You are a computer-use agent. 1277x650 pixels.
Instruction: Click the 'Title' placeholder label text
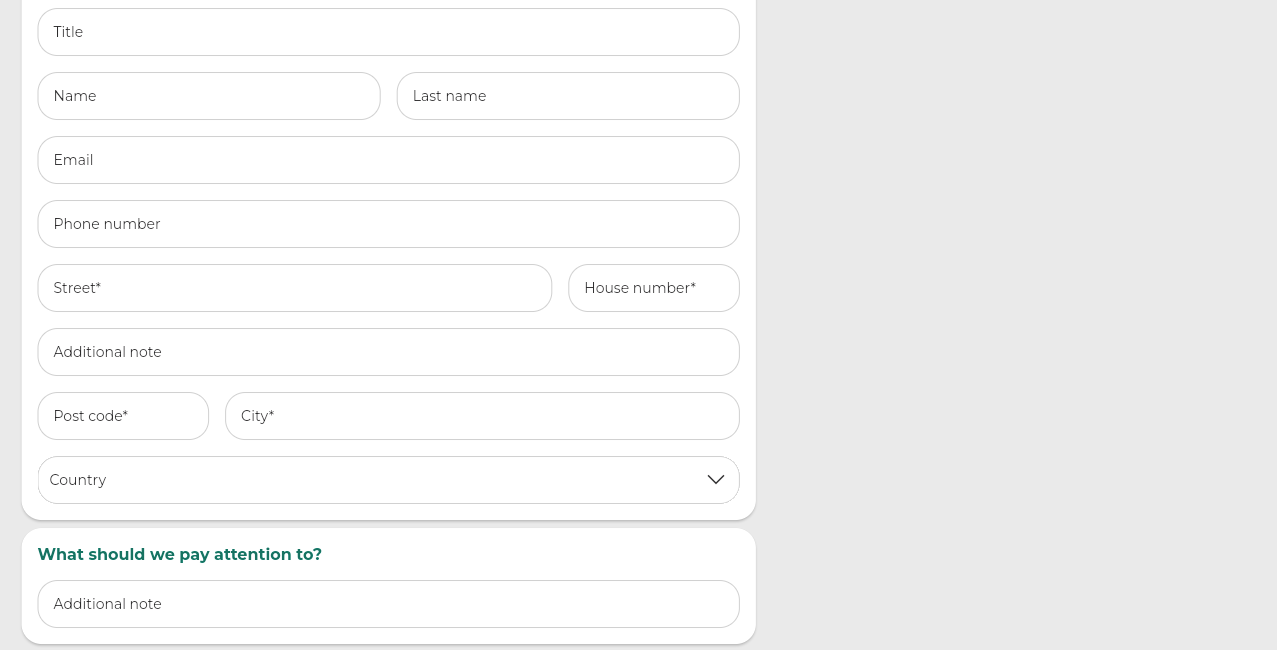(68, 32)
